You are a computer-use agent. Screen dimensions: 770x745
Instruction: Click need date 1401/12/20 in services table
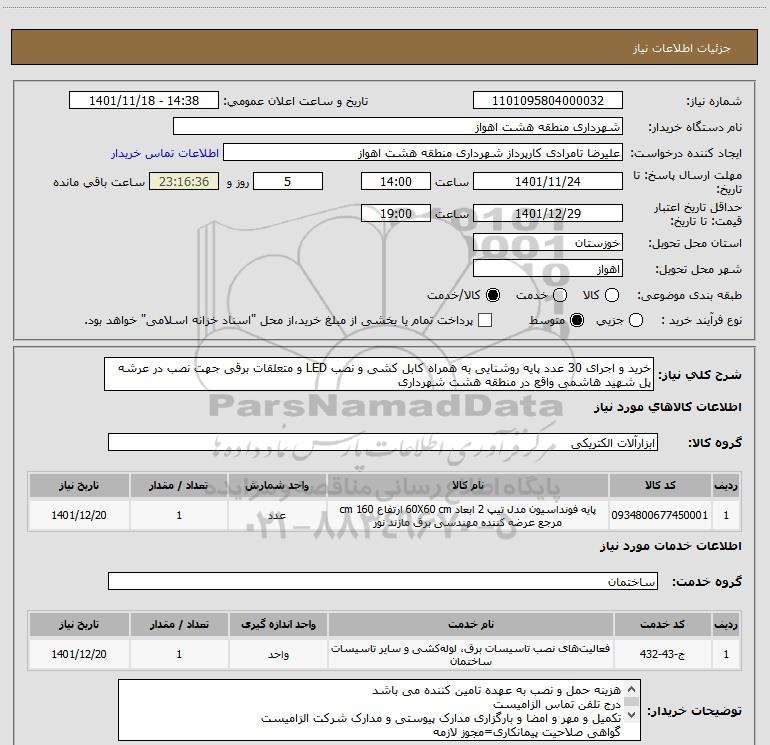79,654
